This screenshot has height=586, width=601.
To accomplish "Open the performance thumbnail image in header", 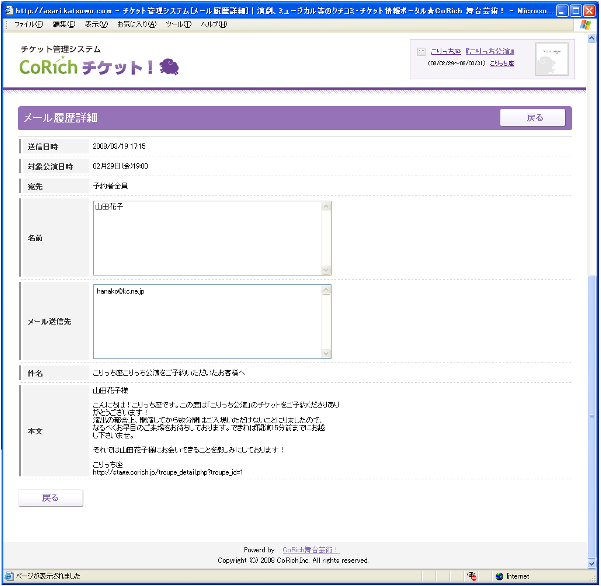I will click(551, 60).
